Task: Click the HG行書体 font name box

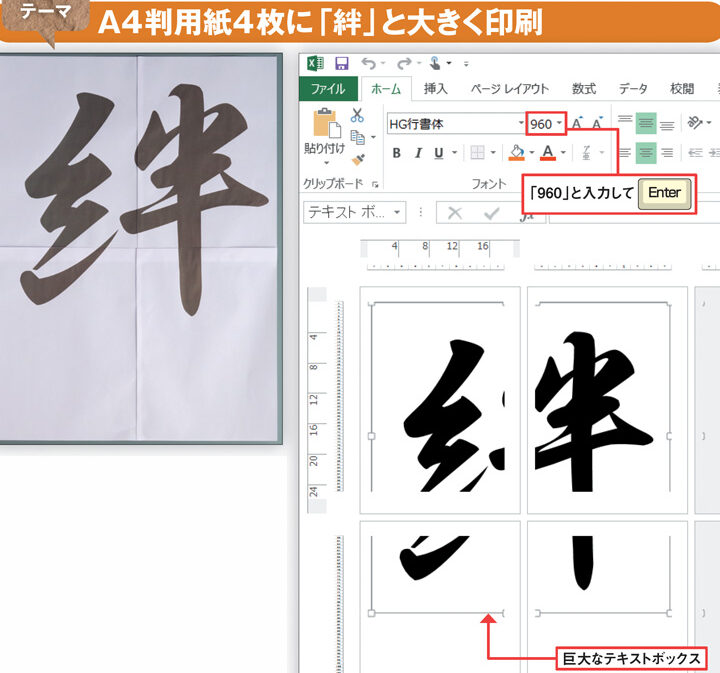Action: [452, 124]
